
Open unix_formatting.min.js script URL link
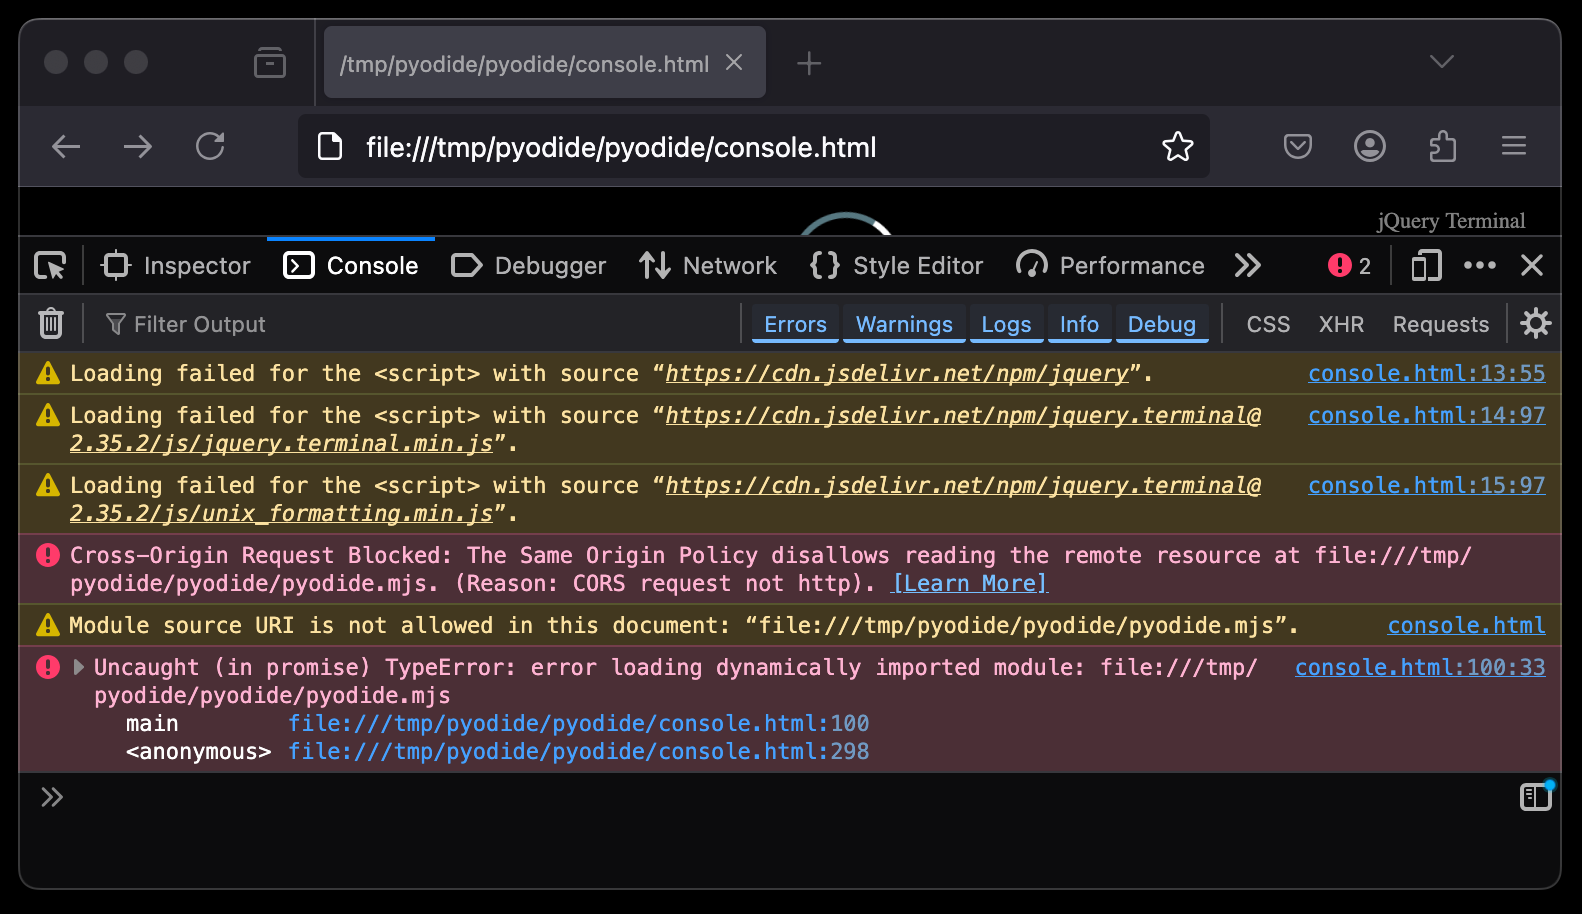pyautogui.click(x=665, y=499)
